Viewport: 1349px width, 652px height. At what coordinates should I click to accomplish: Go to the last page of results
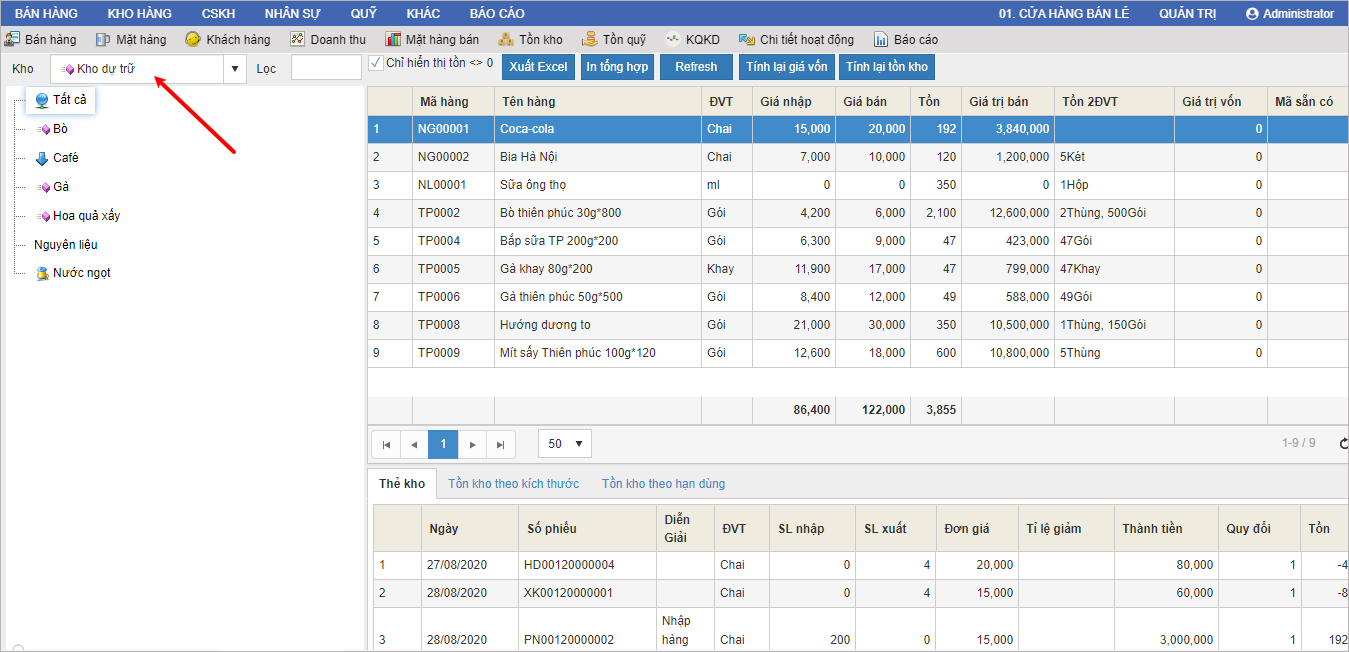coord(501,444)
